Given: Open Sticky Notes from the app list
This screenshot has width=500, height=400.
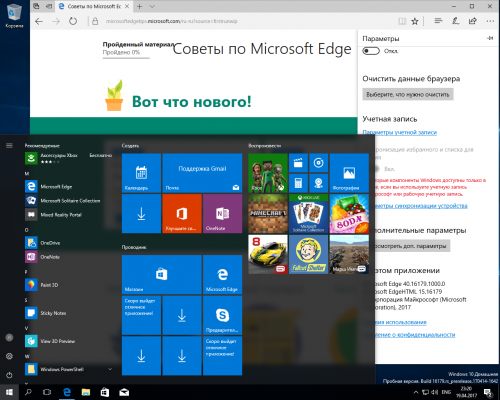Looking at the screenshot, I should [x=68, y=313].
